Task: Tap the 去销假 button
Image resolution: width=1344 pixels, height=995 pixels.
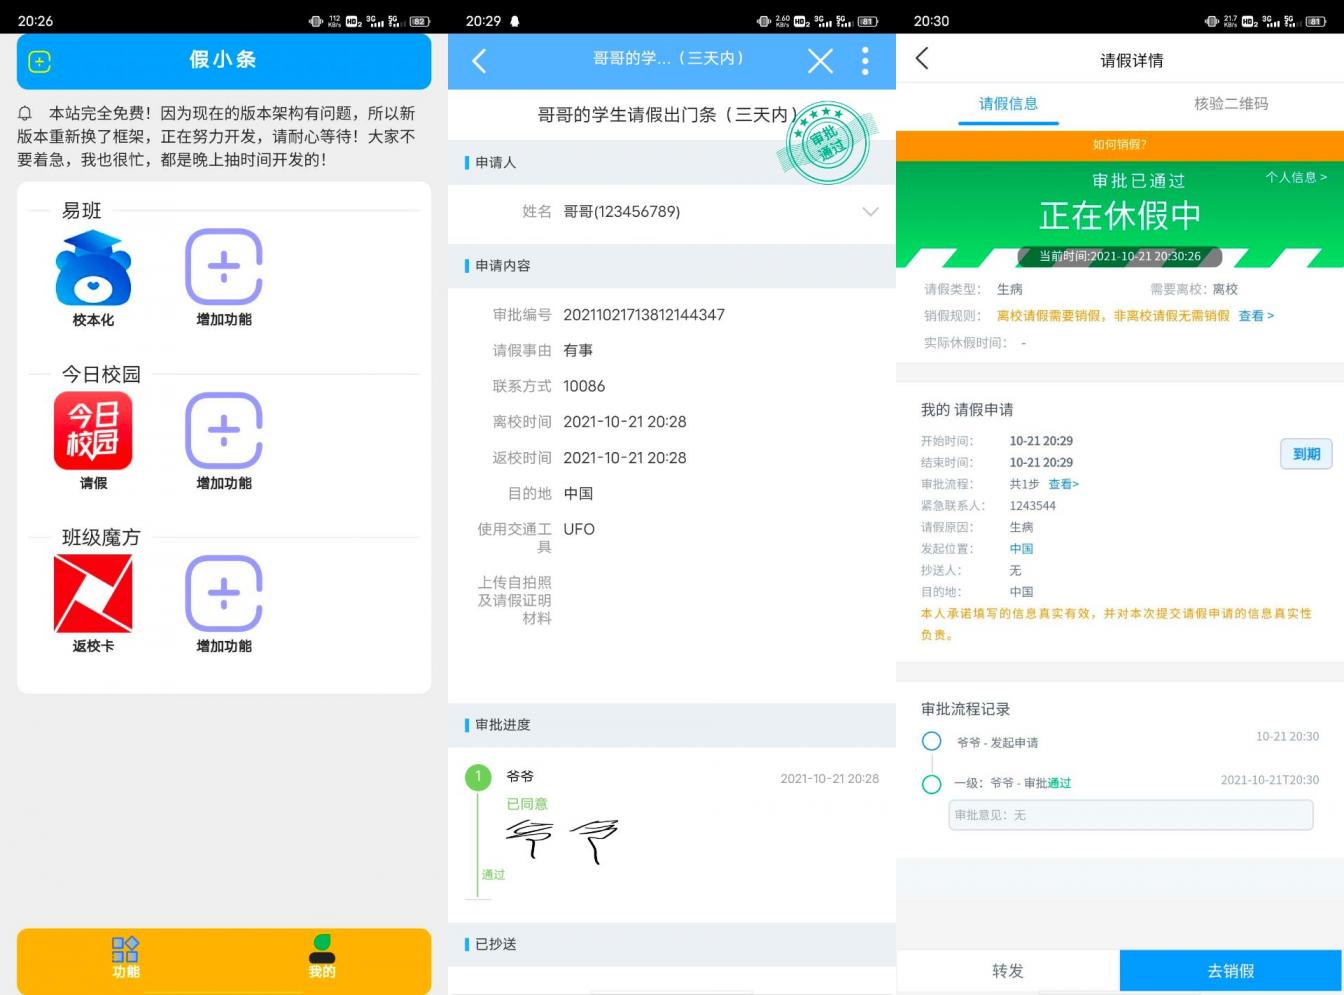Action: coord(1230,970)
